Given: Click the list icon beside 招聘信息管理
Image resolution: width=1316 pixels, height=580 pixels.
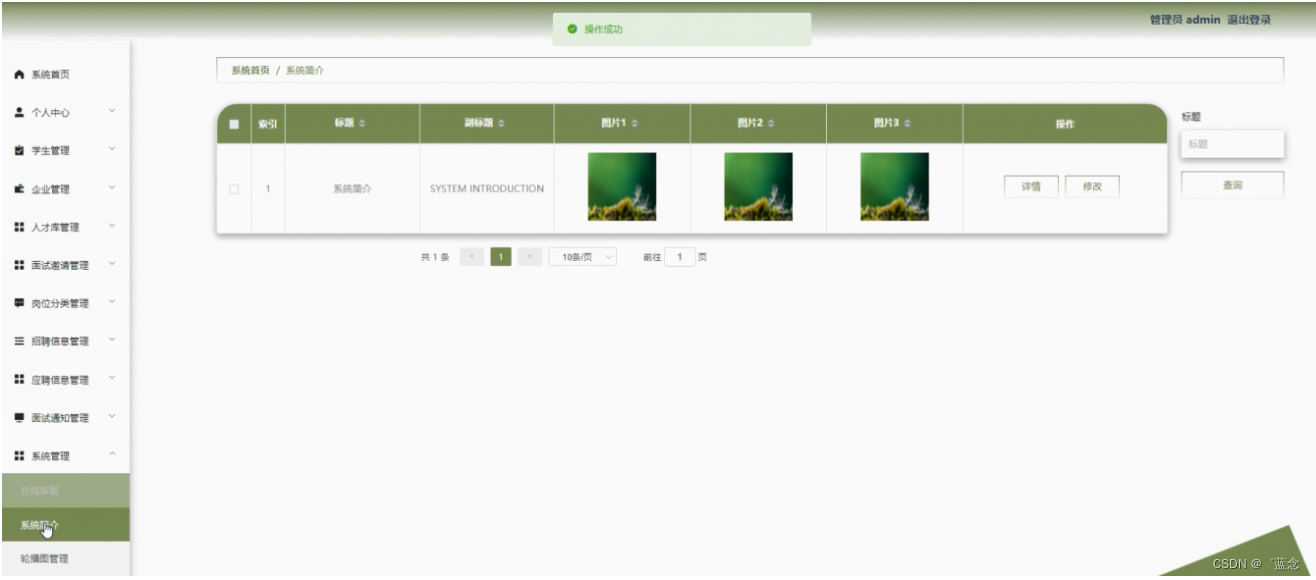Looking at the screenshot, I should pos(19,341).
